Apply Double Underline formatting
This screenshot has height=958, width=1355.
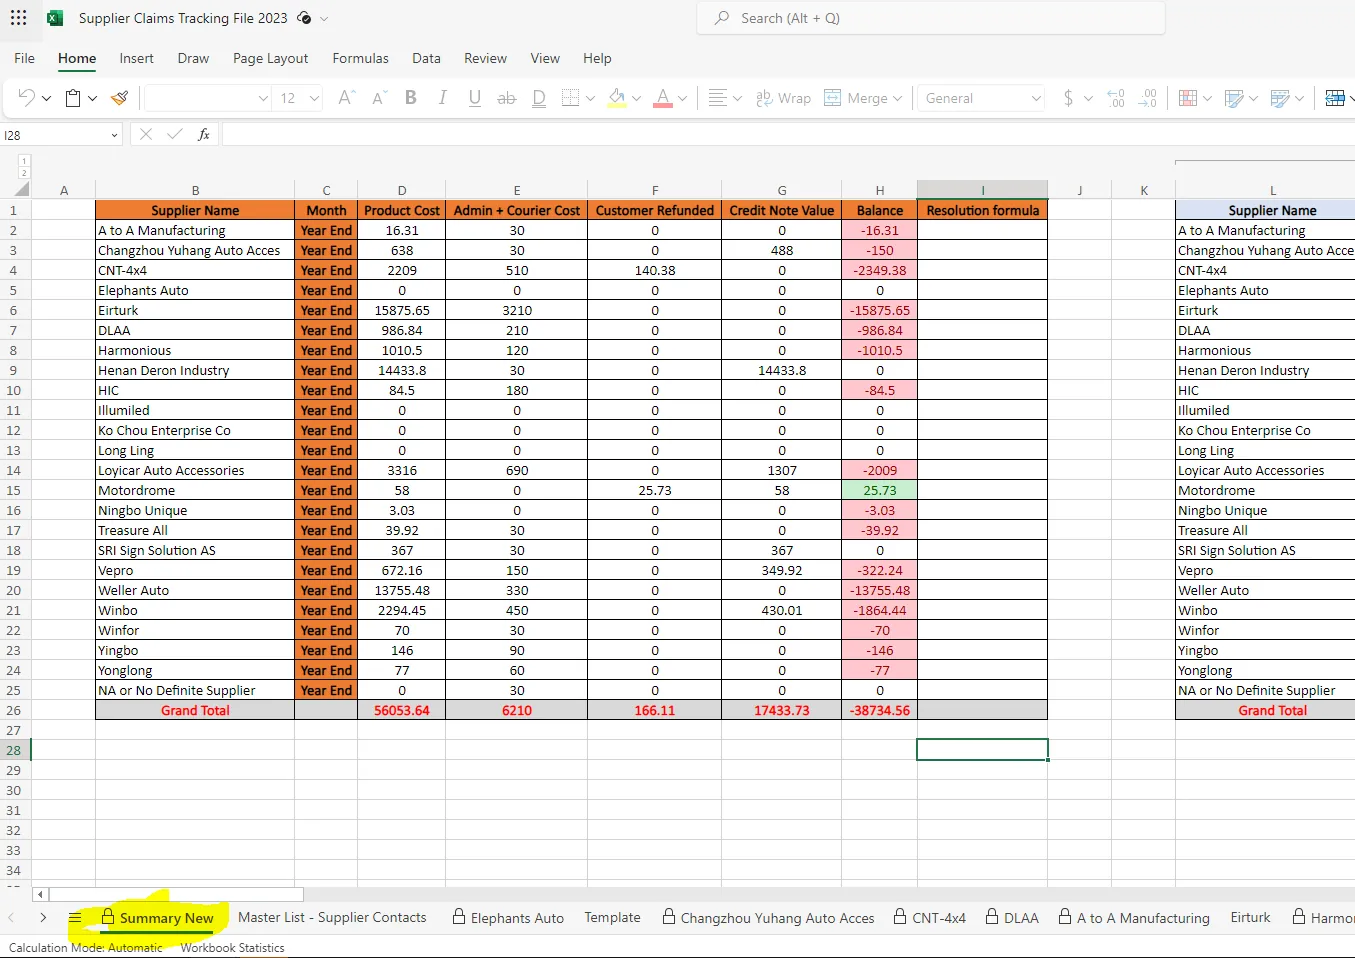[539, 98]
